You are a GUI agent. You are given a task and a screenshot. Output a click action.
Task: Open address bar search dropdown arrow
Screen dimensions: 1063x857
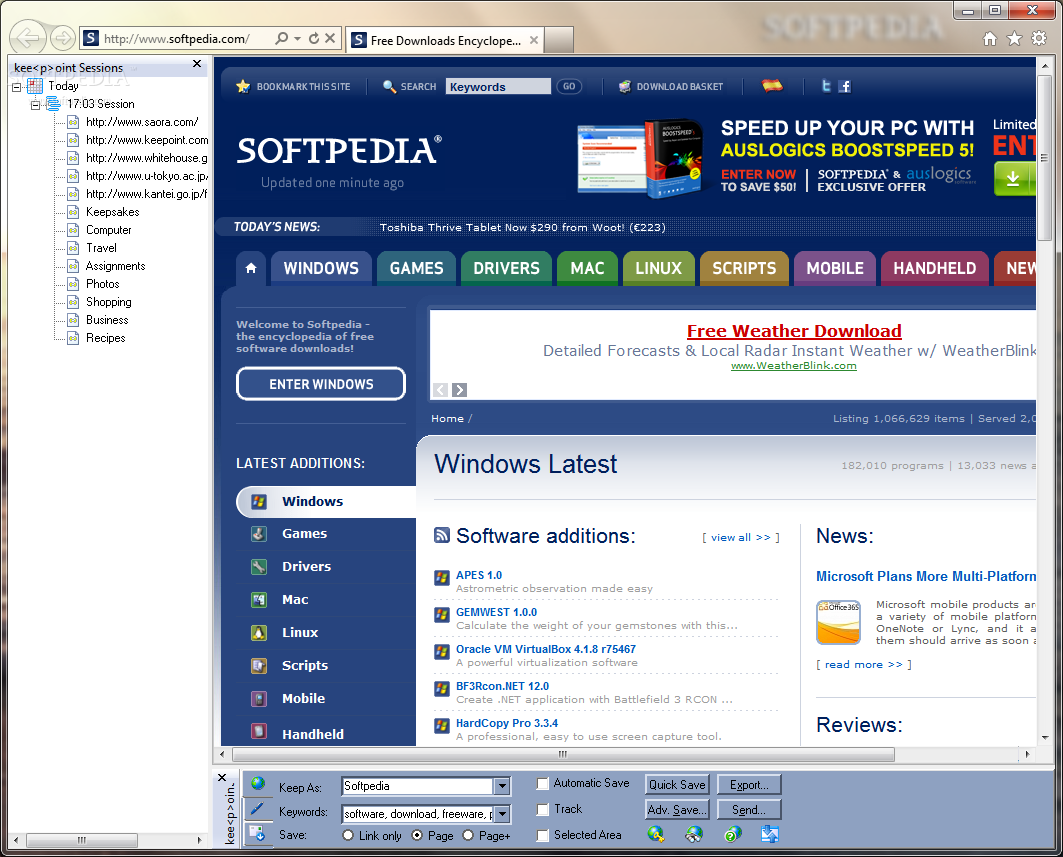298,39
